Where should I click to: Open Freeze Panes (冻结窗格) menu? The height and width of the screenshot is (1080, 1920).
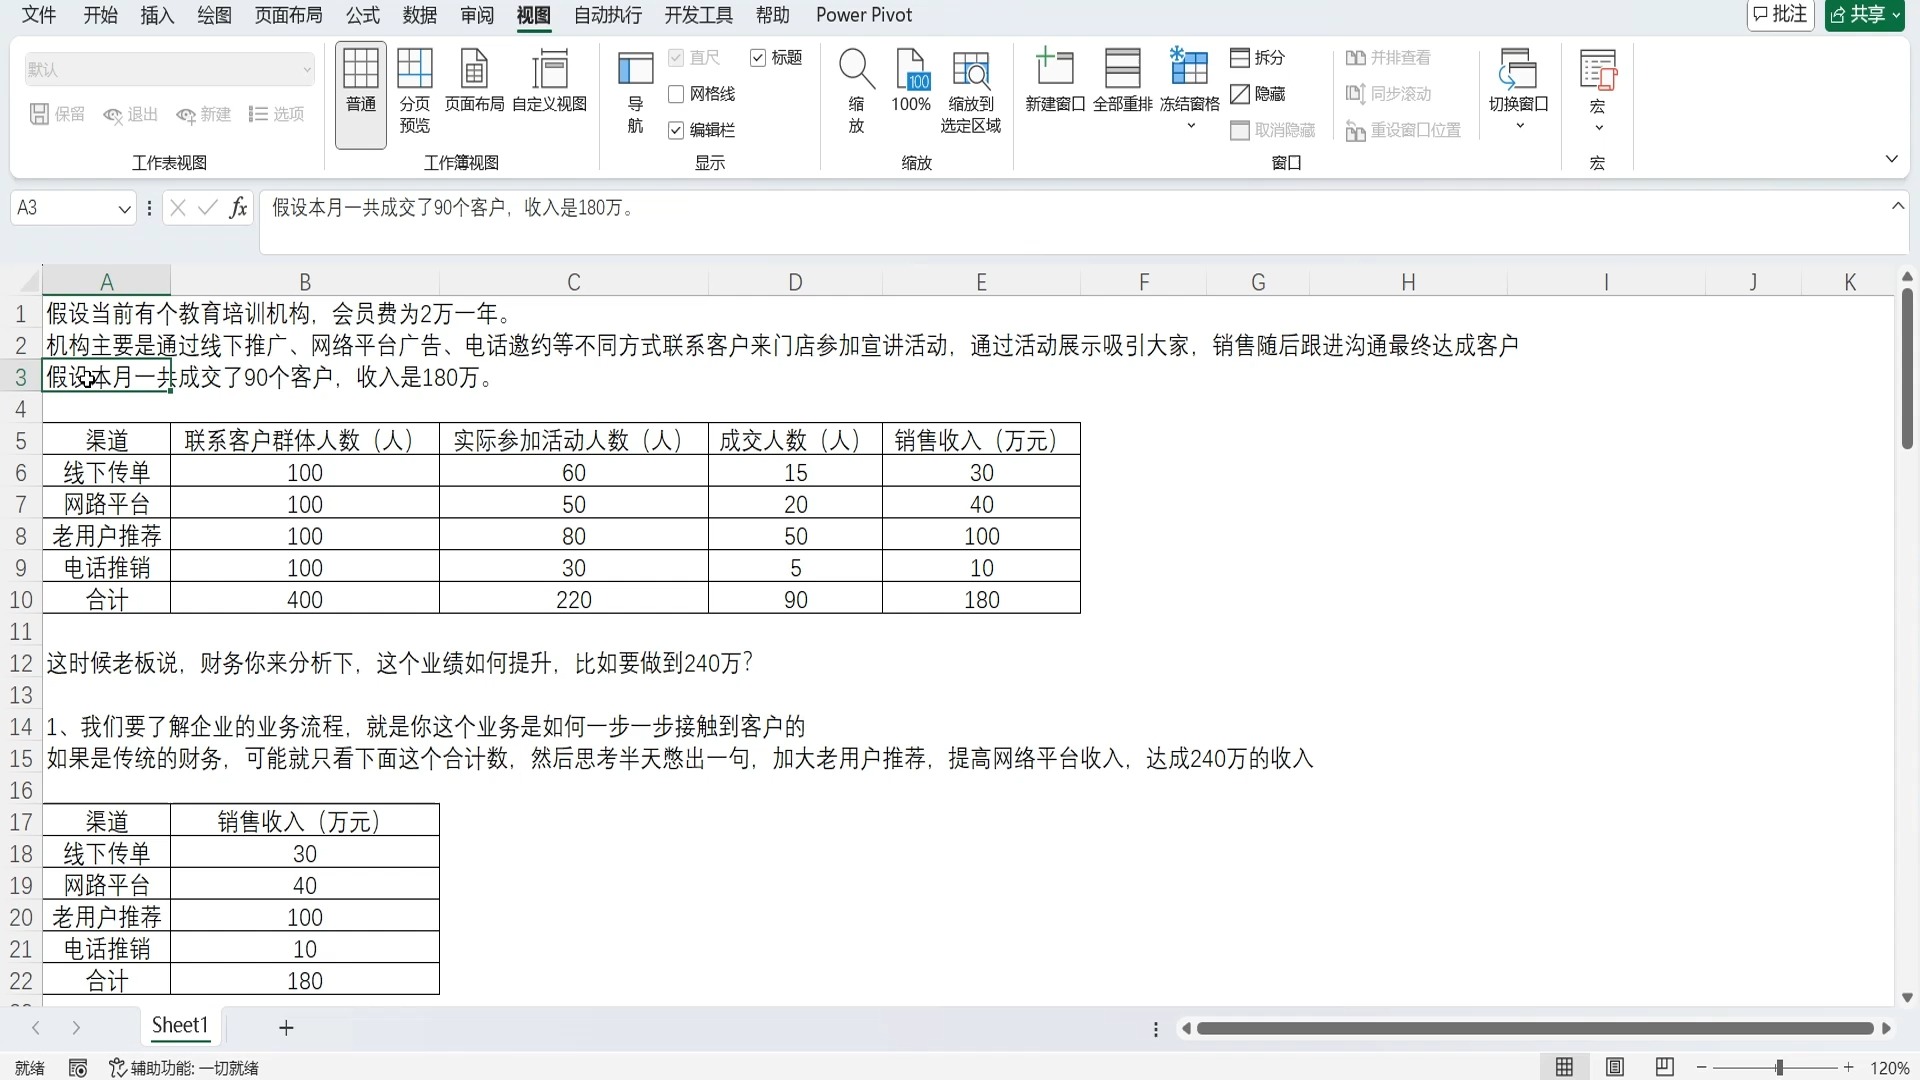(1190, 90)
